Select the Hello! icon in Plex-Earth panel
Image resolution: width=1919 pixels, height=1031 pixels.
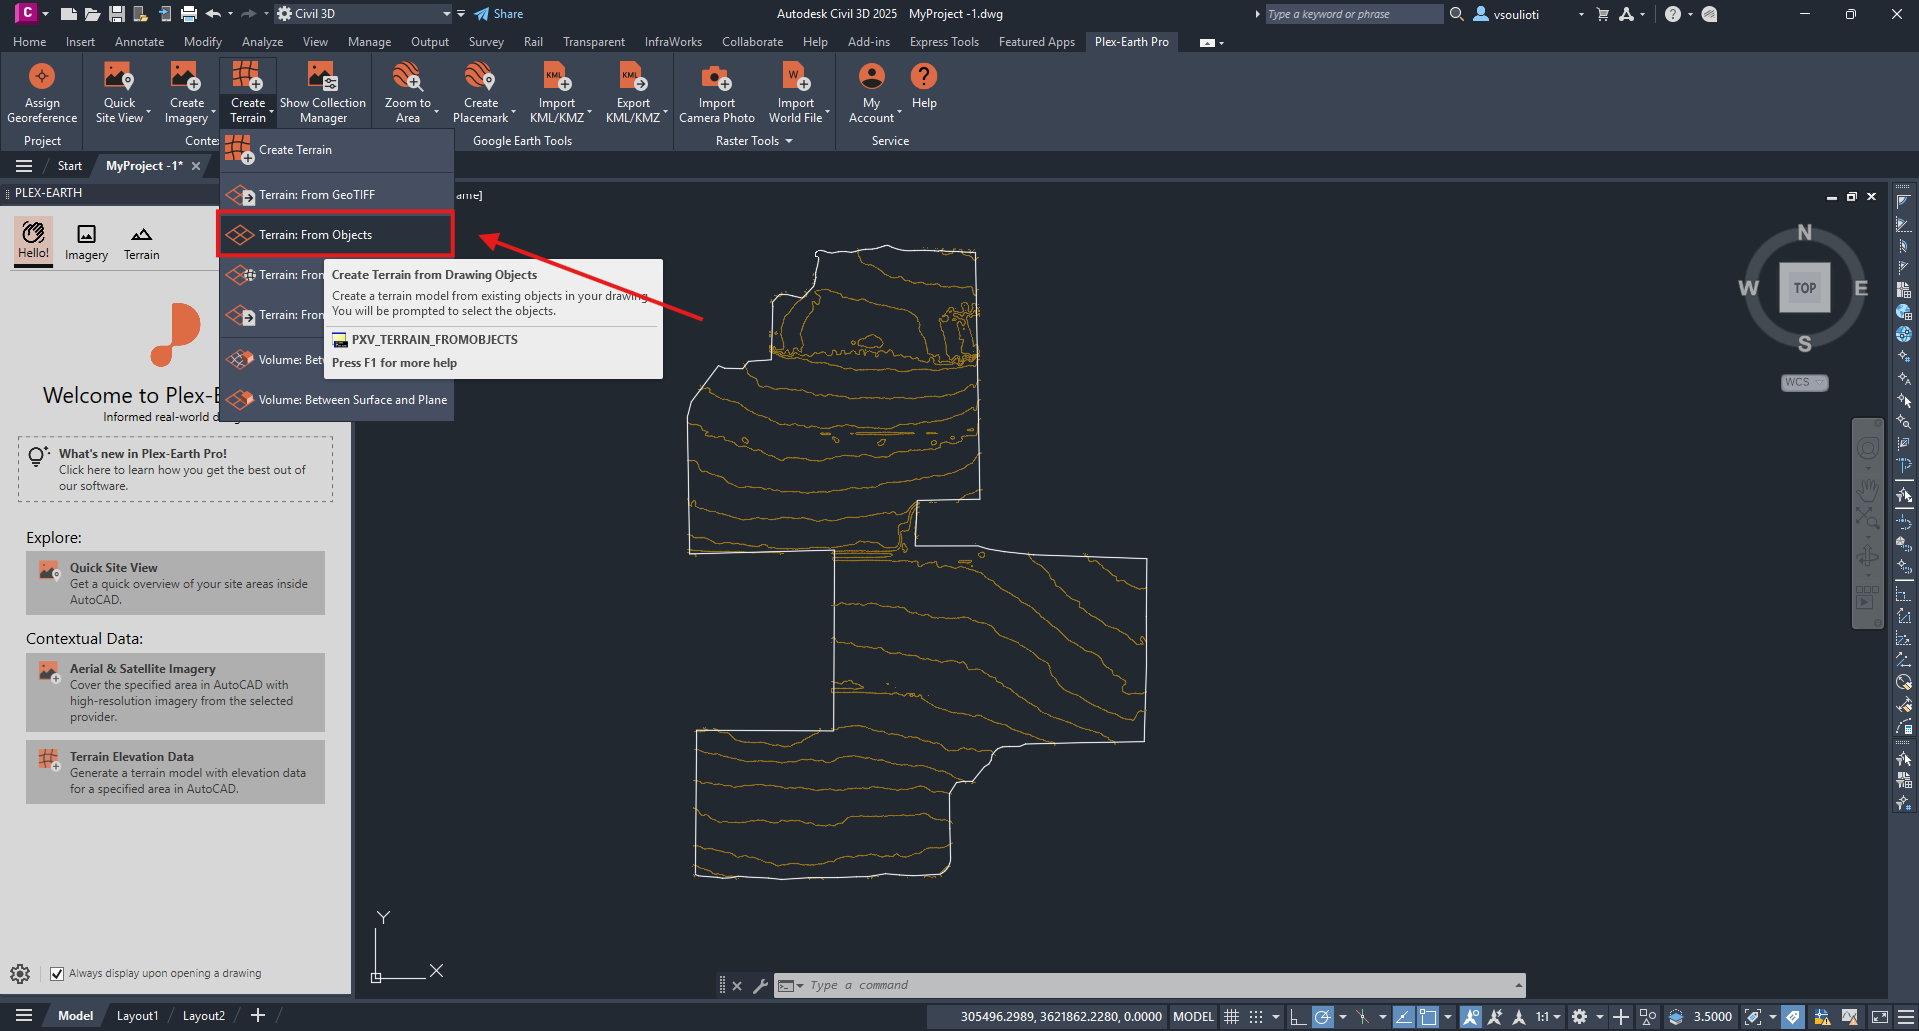coord(33,240)
